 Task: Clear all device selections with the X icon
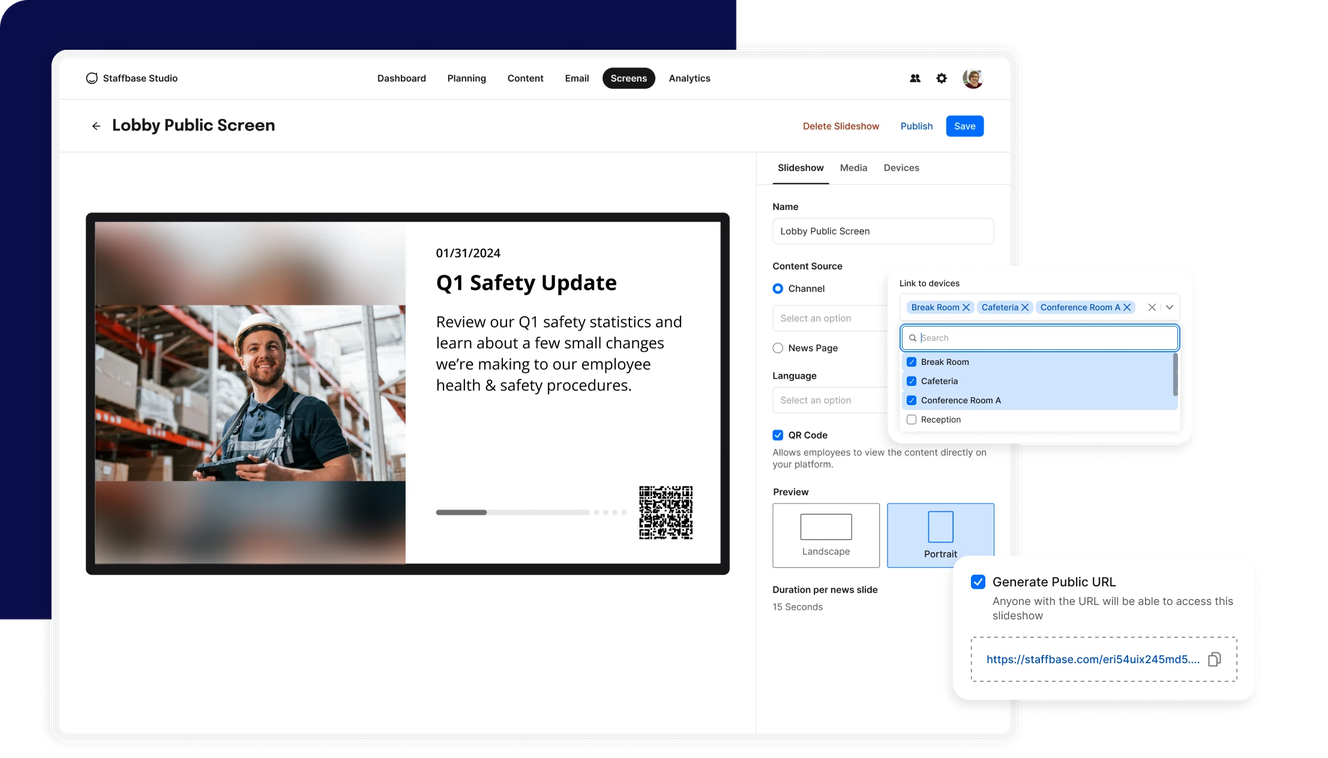1152,307
